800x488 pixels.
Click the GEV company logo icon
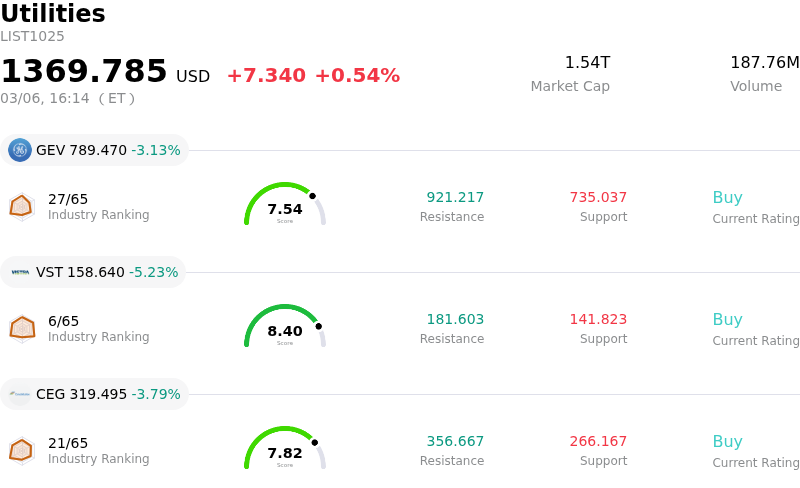pyautogui.click(x=20, y=150)
